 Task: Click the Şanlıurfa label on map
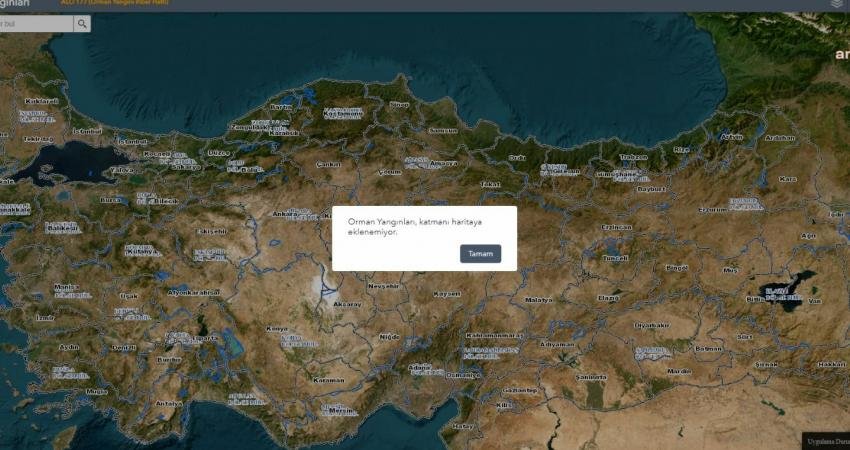591,377
